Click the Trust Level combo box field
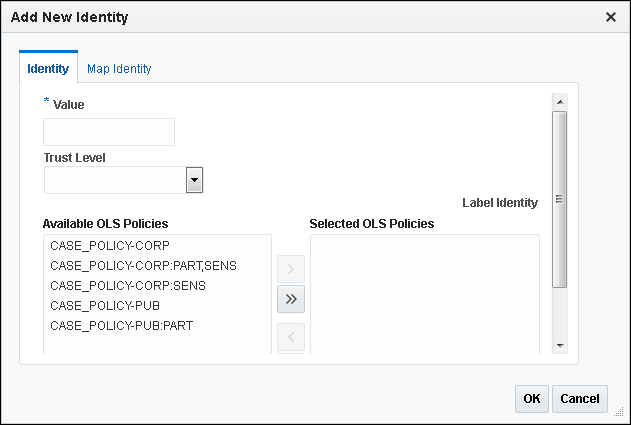 [115, 180]
